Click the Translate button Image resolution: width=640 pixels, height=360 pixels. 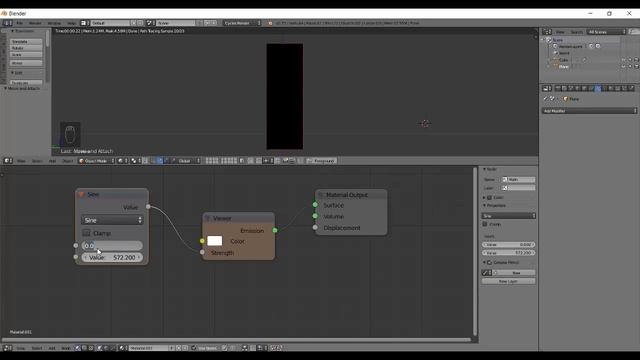tap(26, 42)
